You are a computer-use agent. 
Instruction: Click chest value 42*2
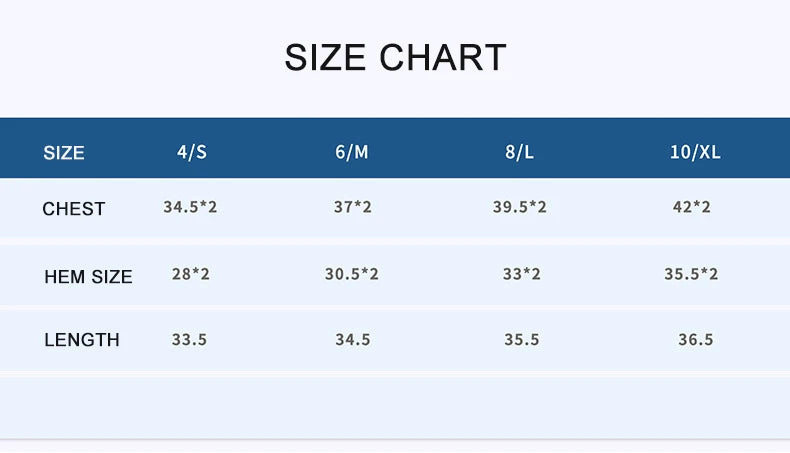pyautogui.click(x=692, y=207)
